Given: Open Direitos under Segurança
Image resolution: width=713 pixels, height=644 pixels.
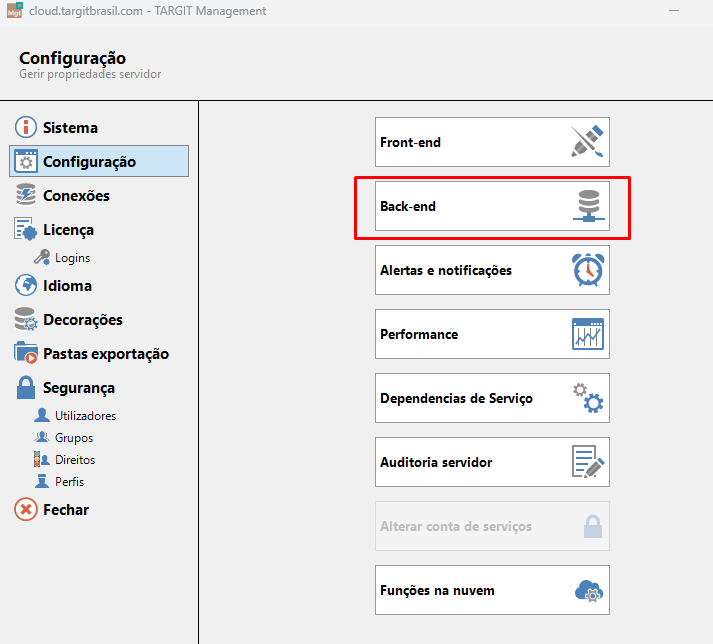Looking at the screenshot, I should (x=75, y=459).
